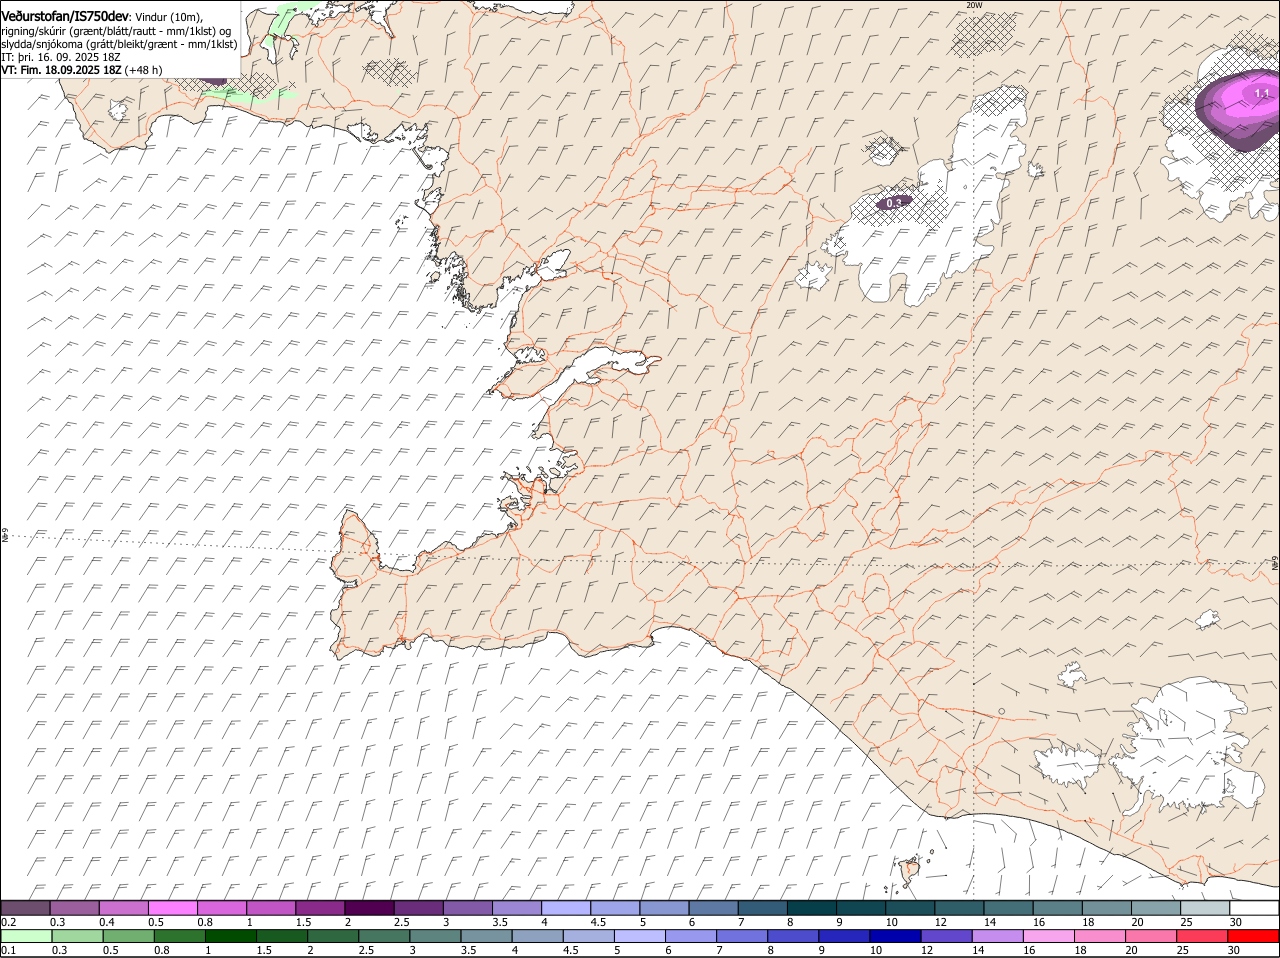Click the VT: Fim. 18.09.2025 18Z (+48 h) line

coord(82,70)
